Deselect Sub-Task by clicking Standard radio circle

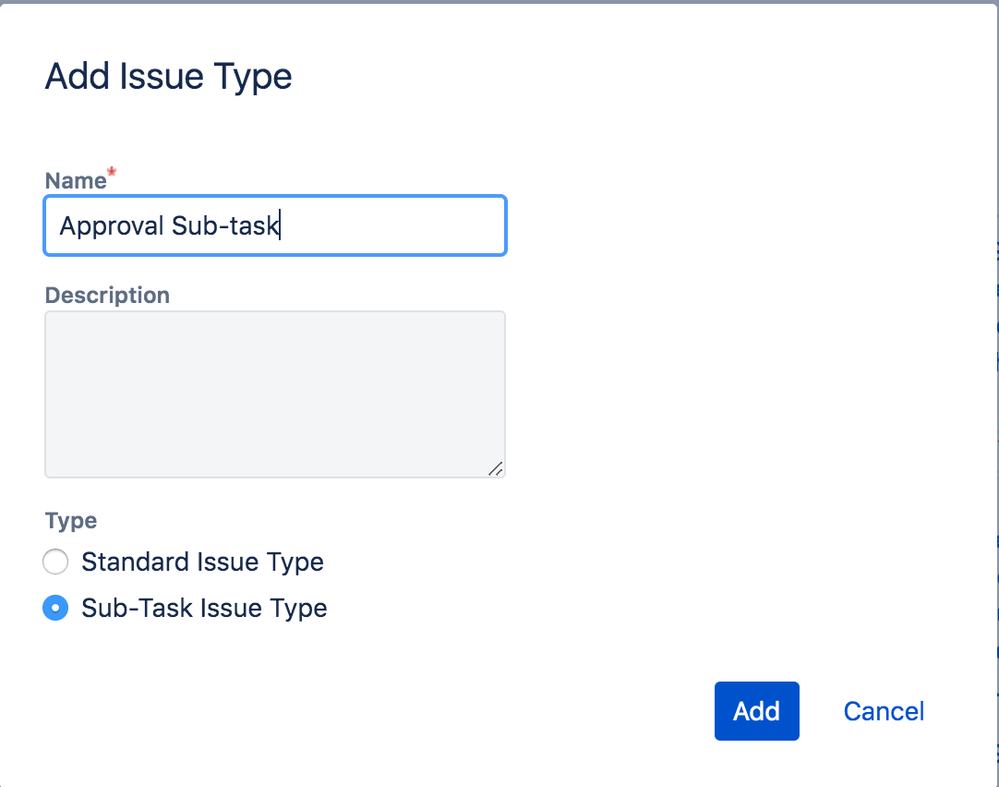55,562
